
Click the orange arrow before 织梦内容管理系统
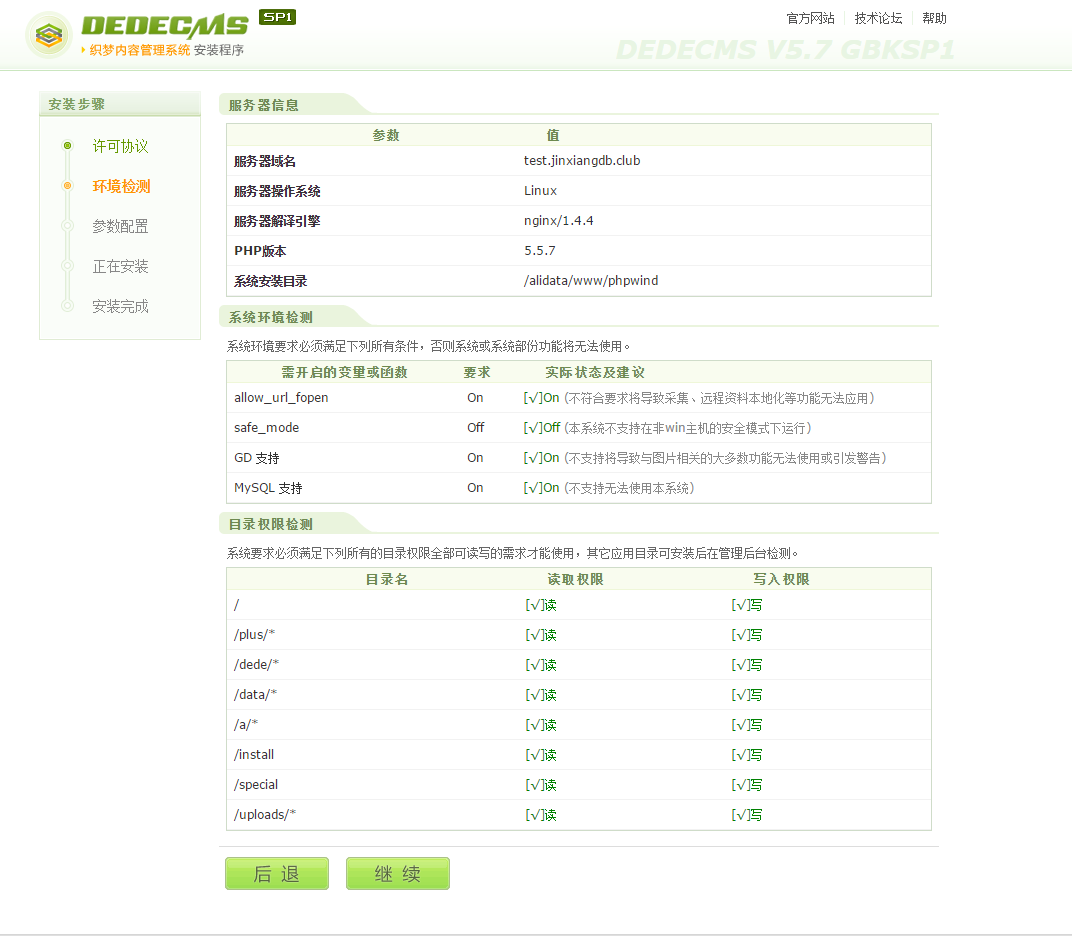tap(83, 50)
